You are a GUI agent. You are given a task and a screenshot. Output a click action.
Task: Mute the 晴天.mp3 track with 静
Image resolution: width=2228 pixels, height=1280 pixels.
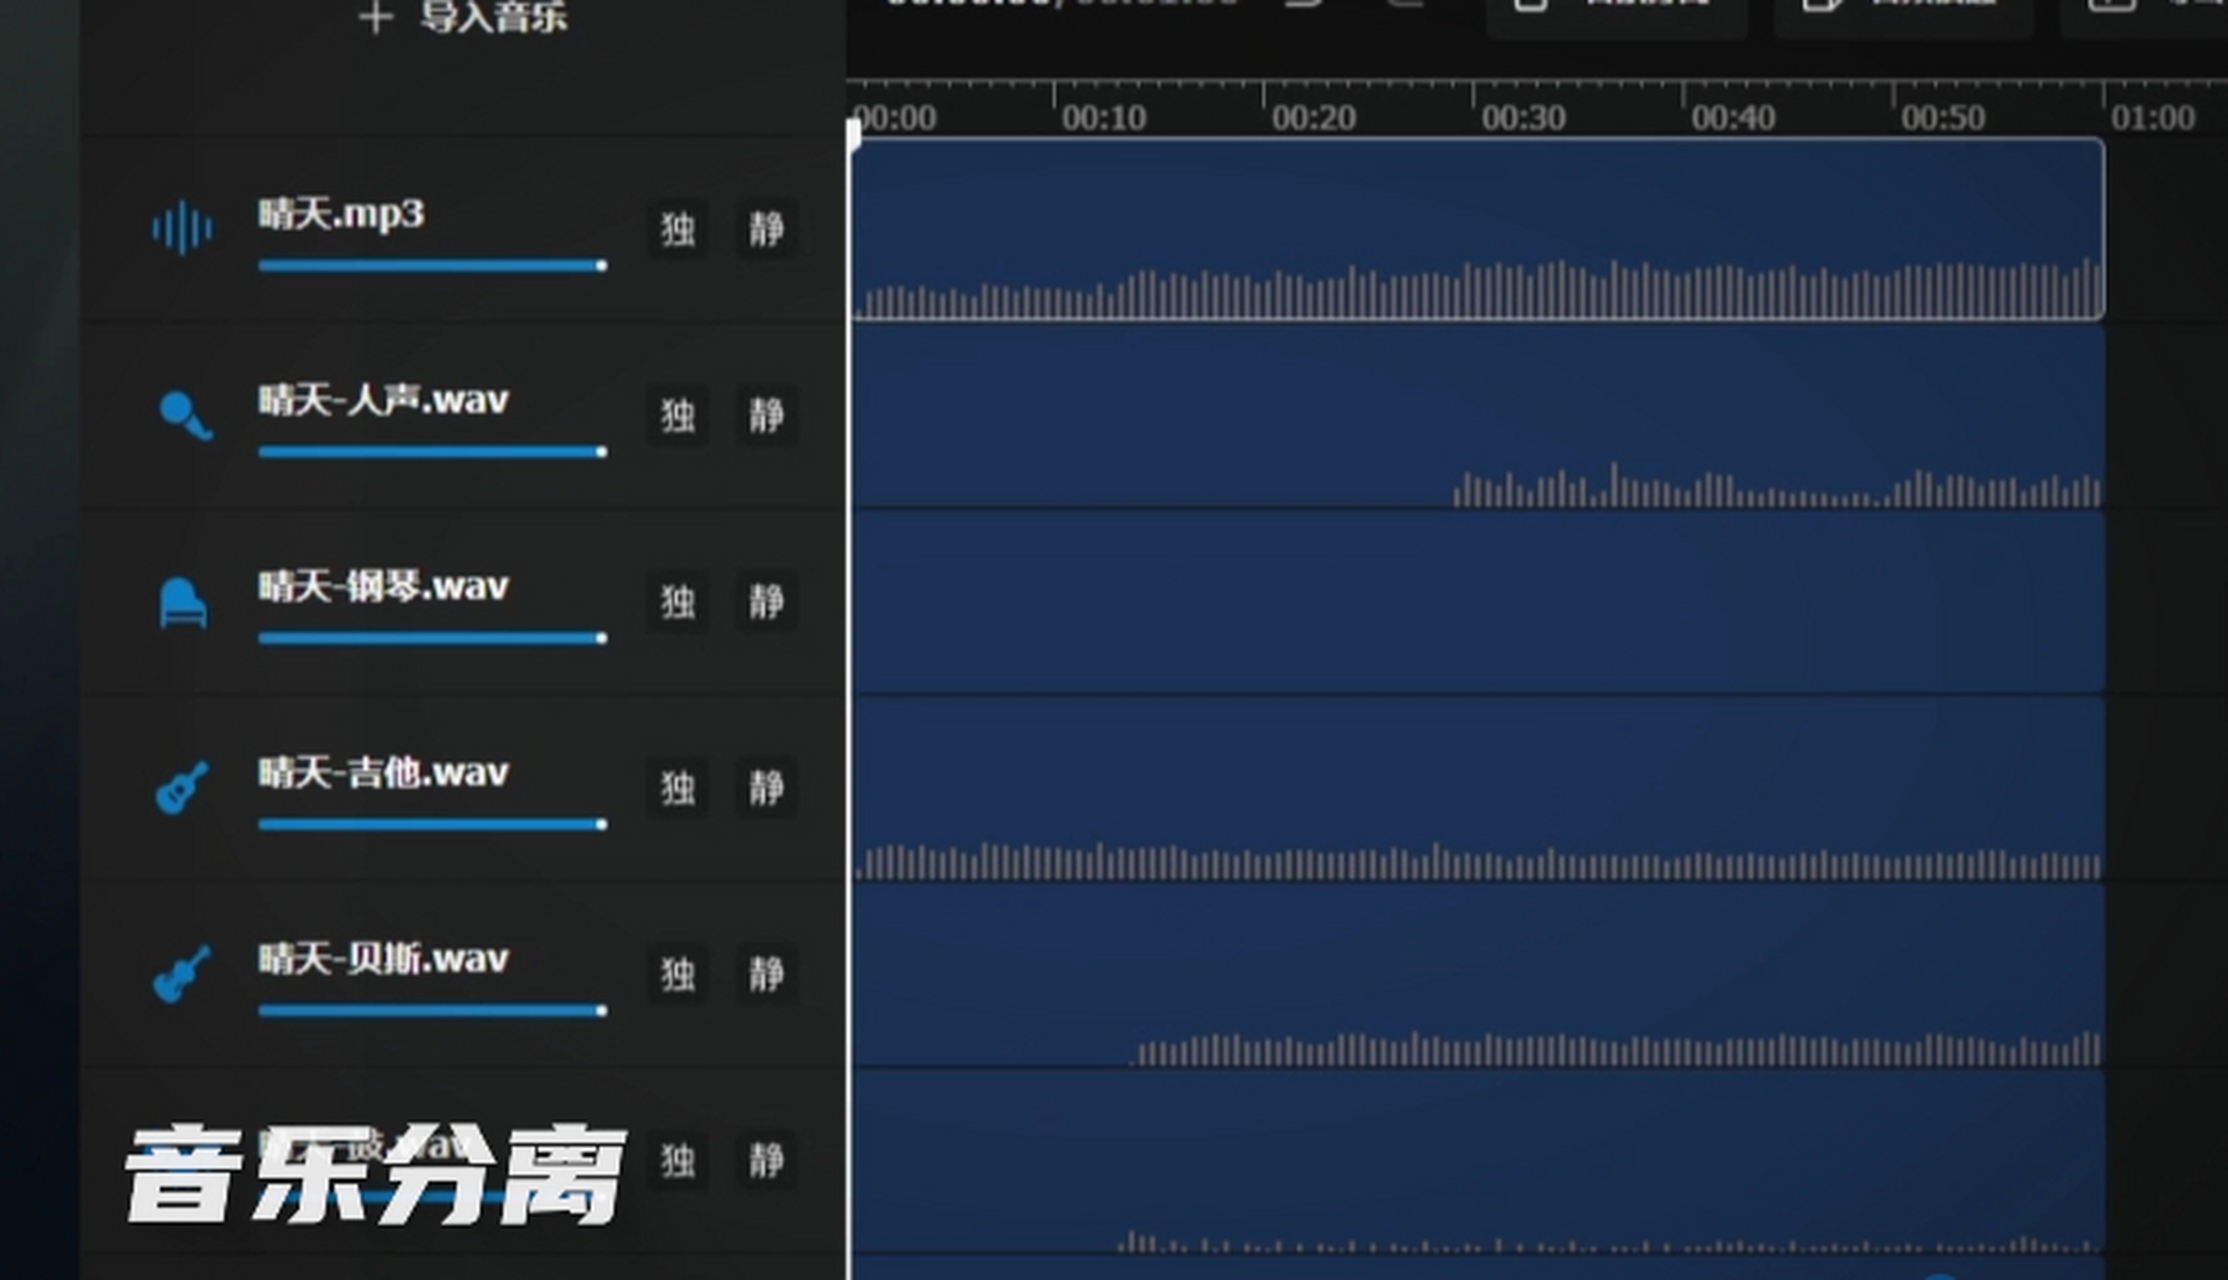[x=766, y=229]
